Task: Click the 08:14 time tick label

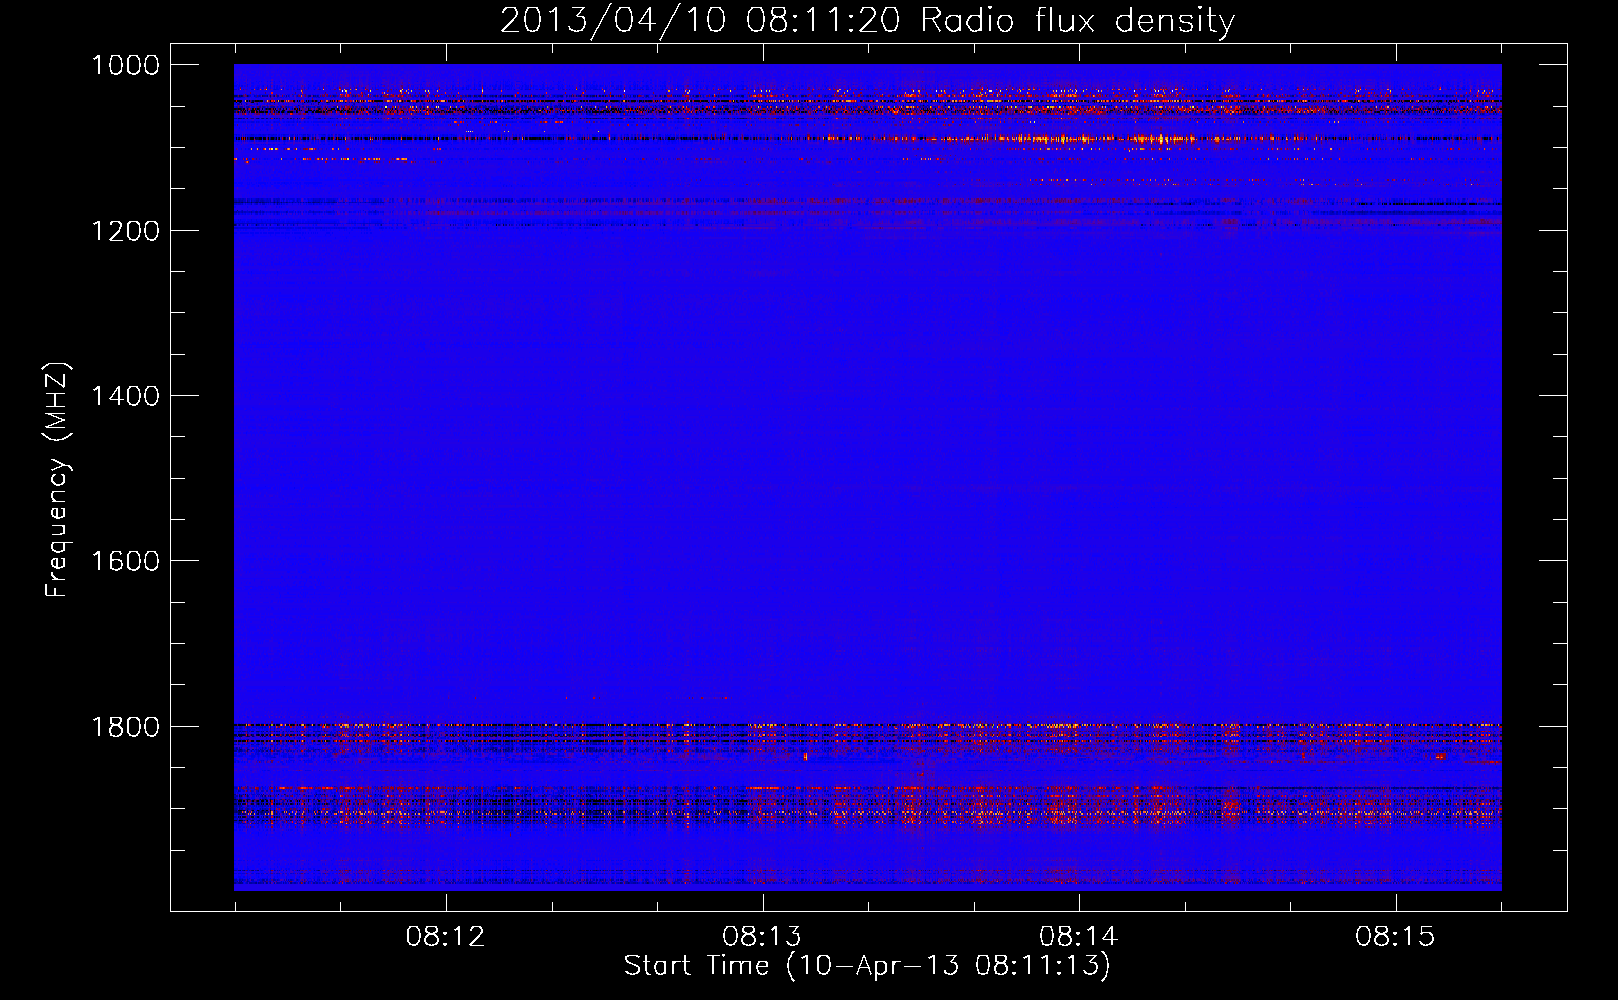Action: click(1078, 937)
